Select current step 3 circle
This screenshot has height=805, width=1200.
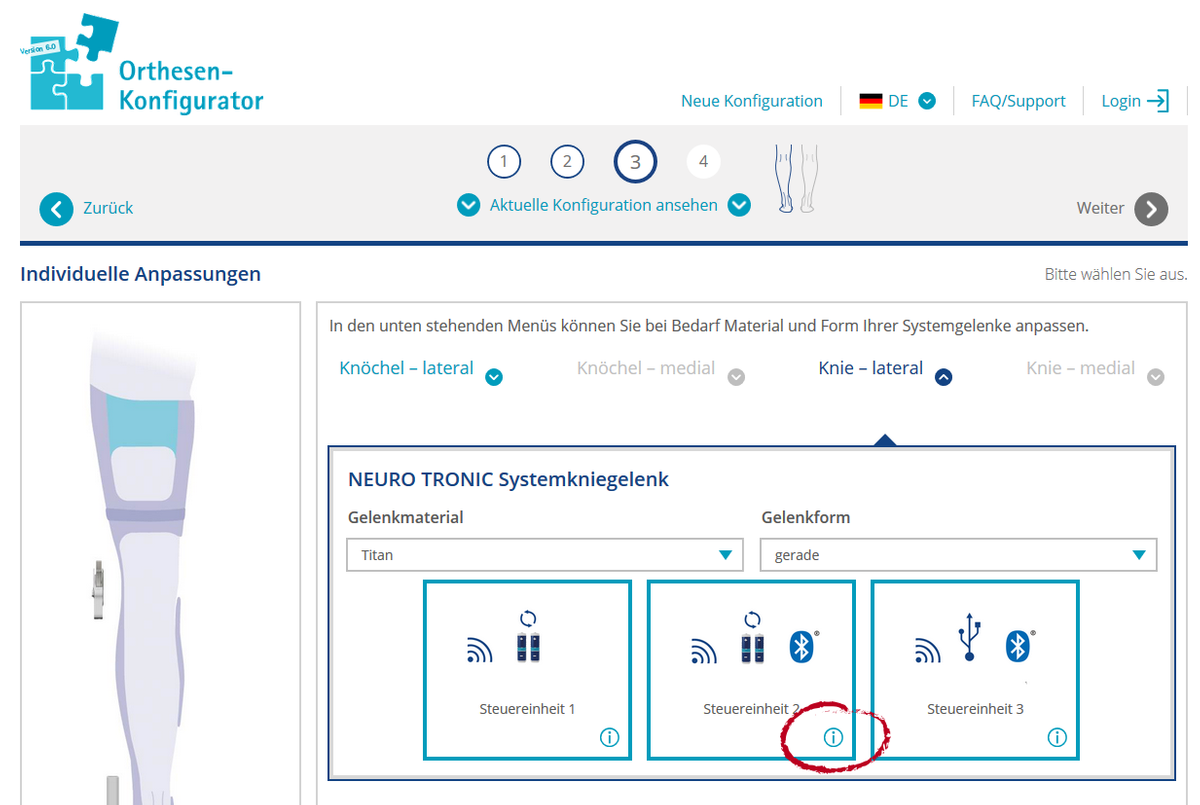pyautogui.click(x=635, y=162)
